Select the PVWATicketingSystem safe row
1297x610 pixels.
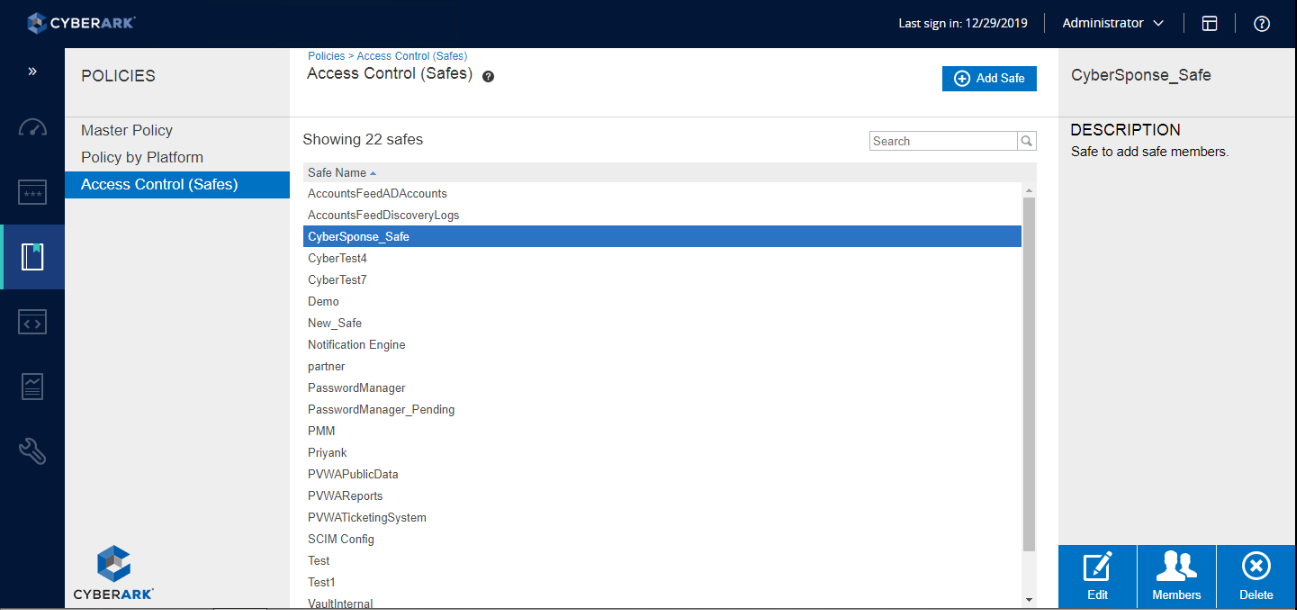[x=662, y=518]
